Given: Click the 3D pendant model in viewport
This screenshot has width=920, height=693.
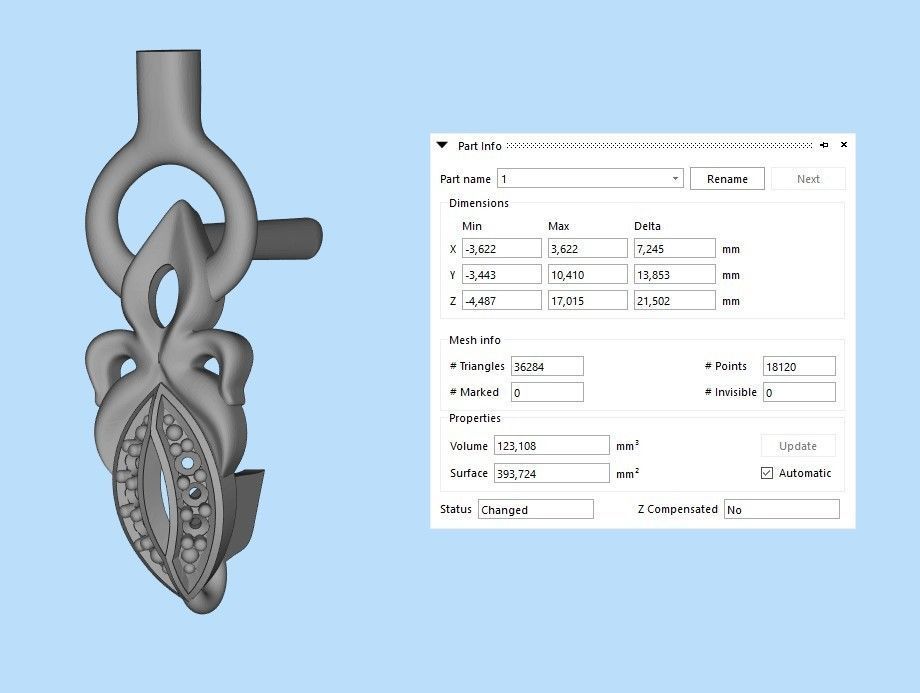Looking at the screenshot, I should pyautogui.click(x=176, y=352).
